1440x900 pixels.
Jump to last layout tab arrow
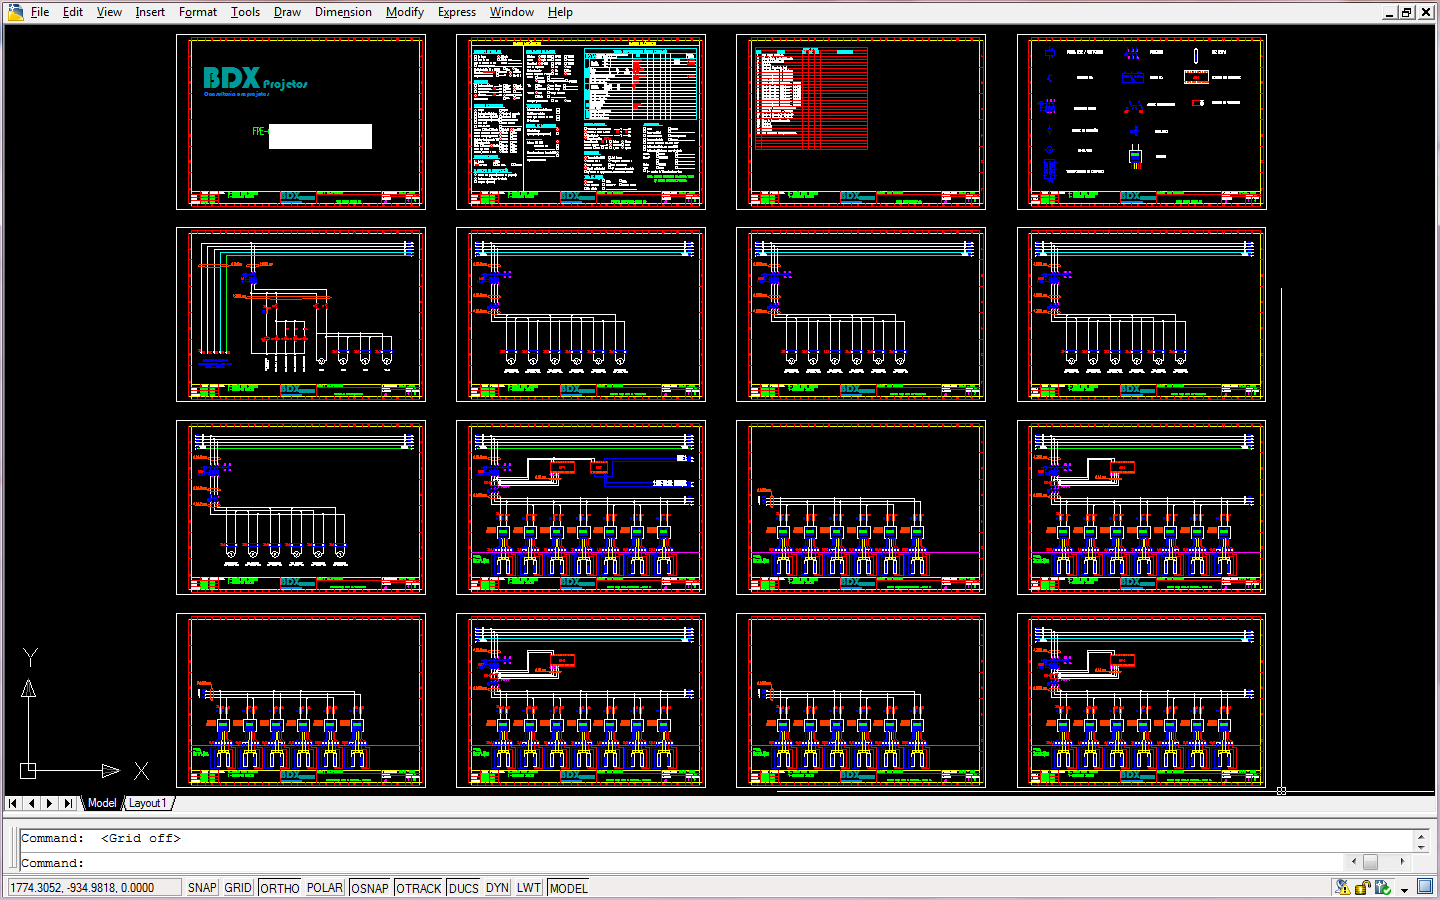67,803
